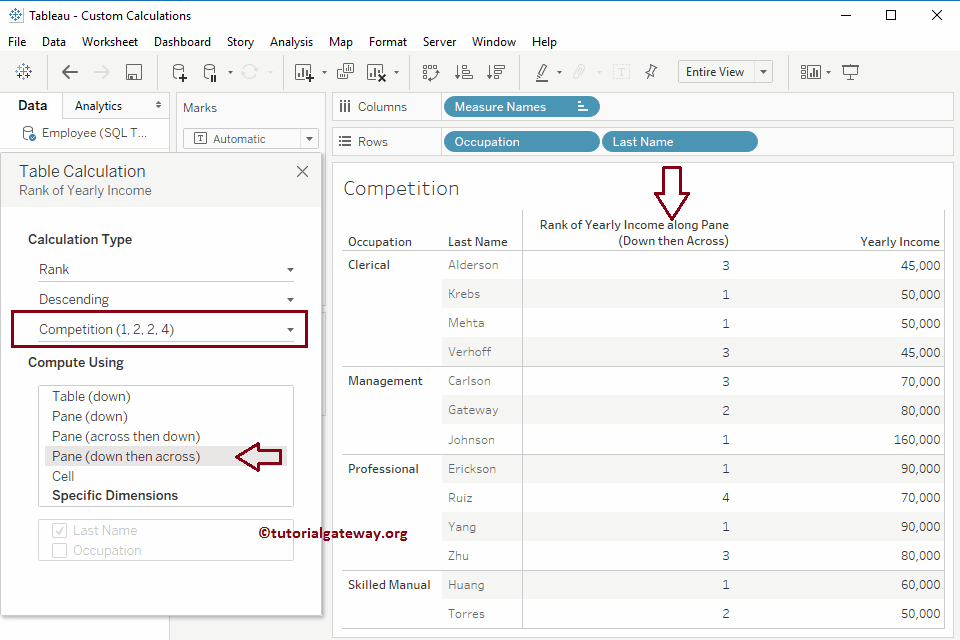Click the Undo back arrow icon
The height and width of the screenshot is (640, 960).
(x=69, y=72)
